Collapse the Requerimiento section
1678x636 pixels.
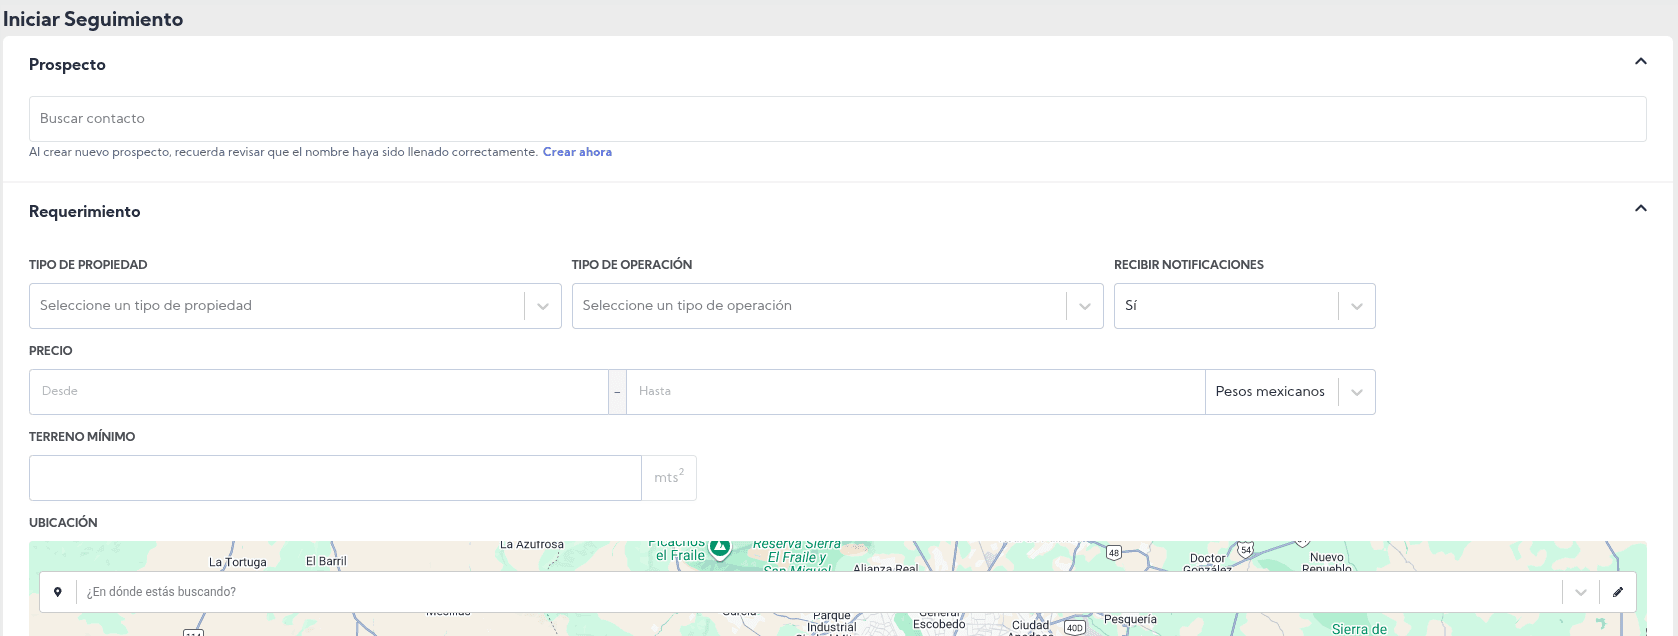1640,209
